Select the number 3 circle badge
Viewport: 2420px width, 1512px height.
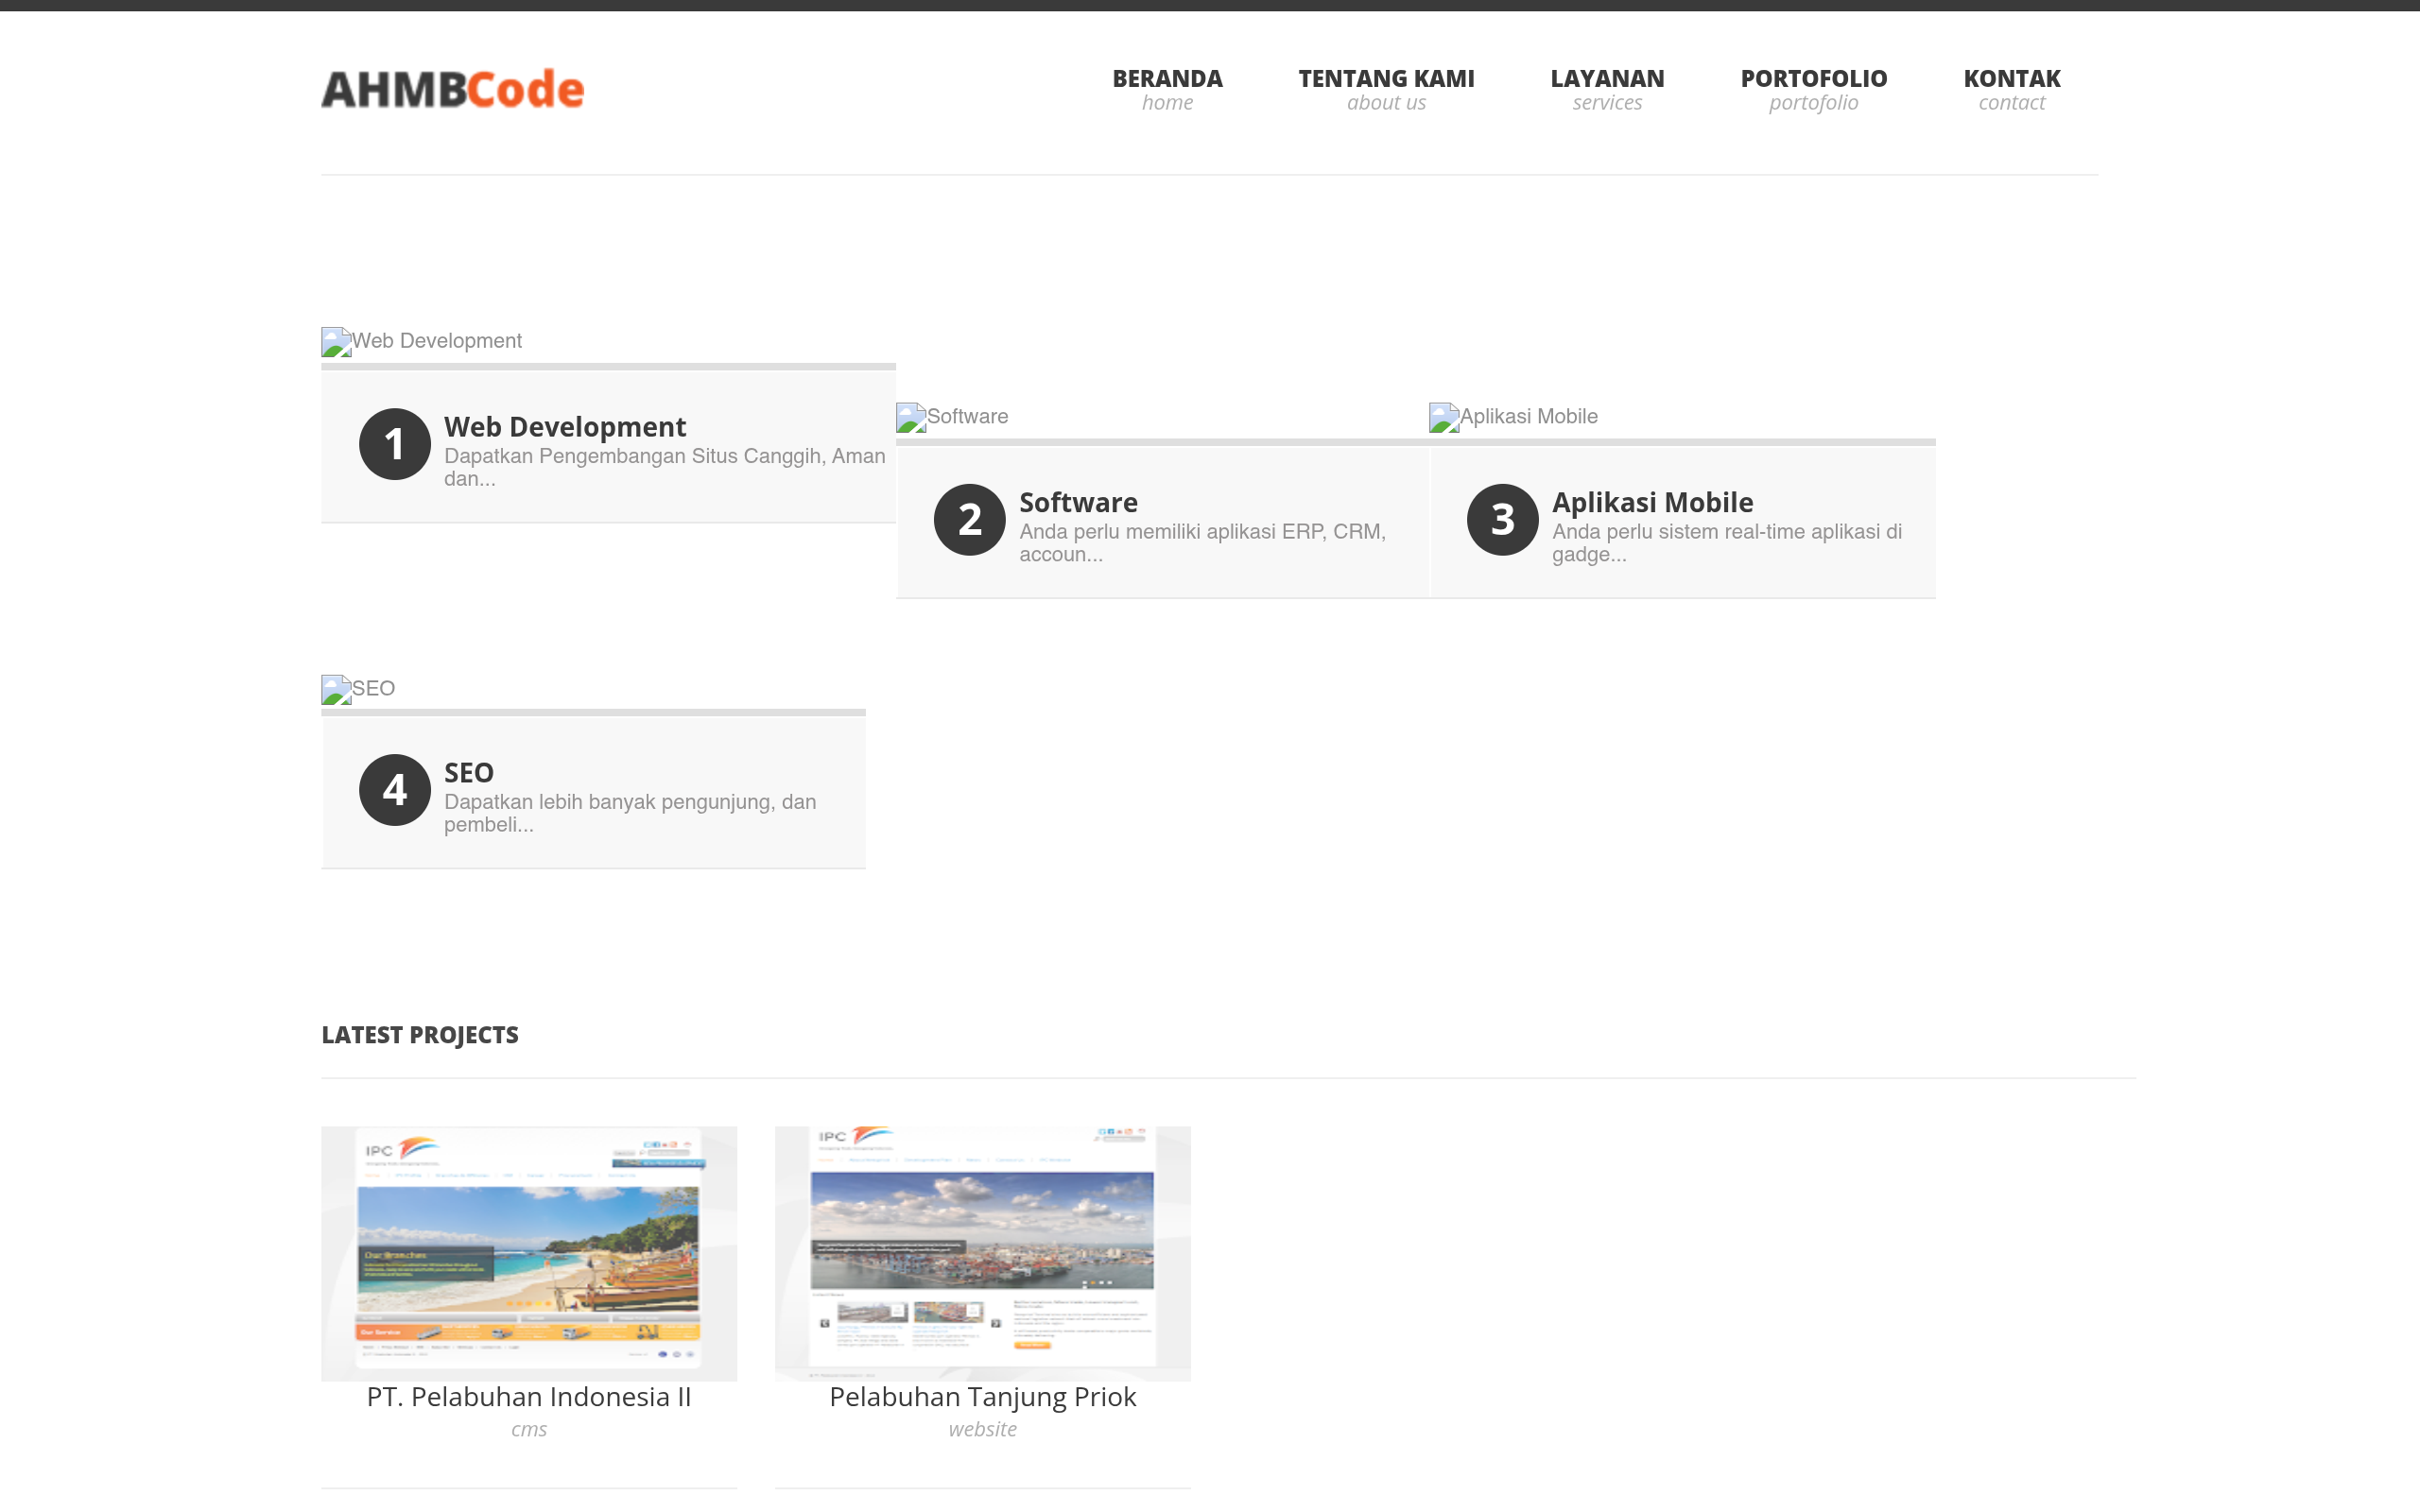pyautogui.click(x=1503, y=520)
